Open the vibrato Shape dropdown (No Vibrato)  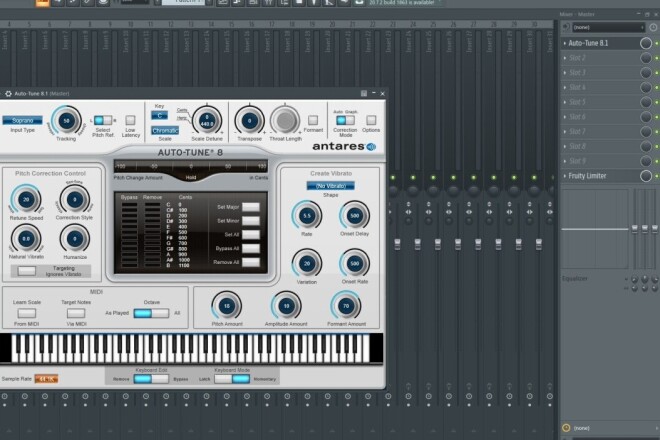330,186
